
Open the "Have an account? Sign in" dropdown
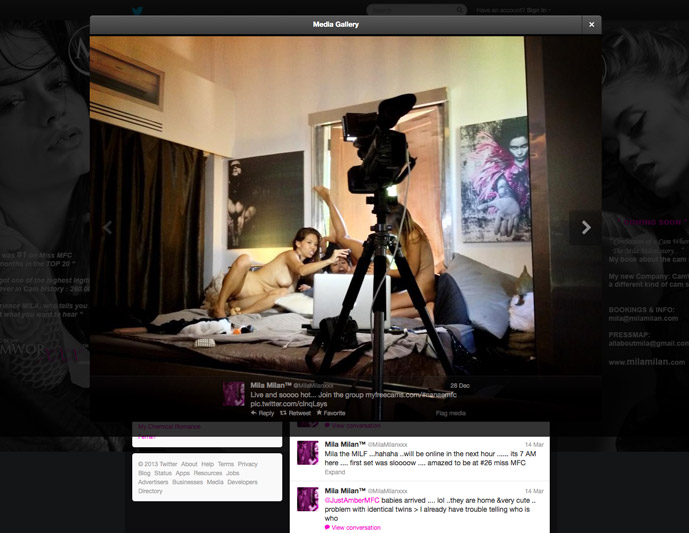pyautogui.click(x=512, y=10)
